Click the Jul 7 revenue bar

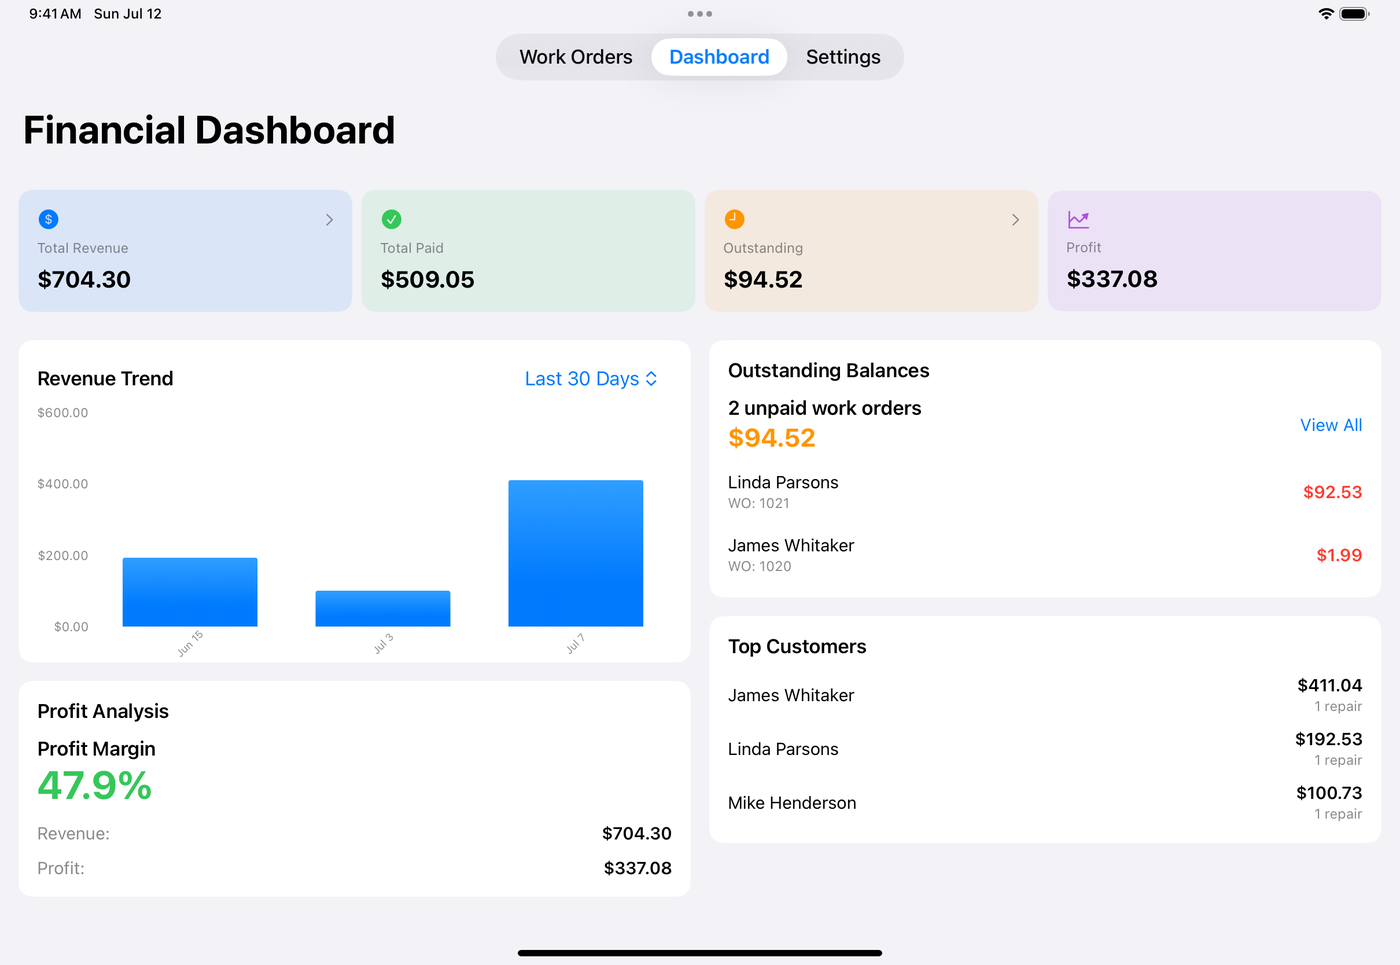click(x=576, y=554)
